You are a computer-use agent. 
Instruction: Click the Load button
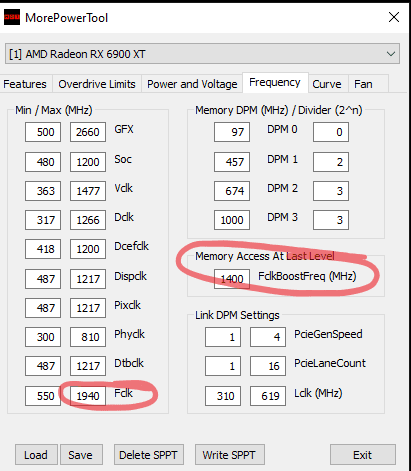(36, 455)
